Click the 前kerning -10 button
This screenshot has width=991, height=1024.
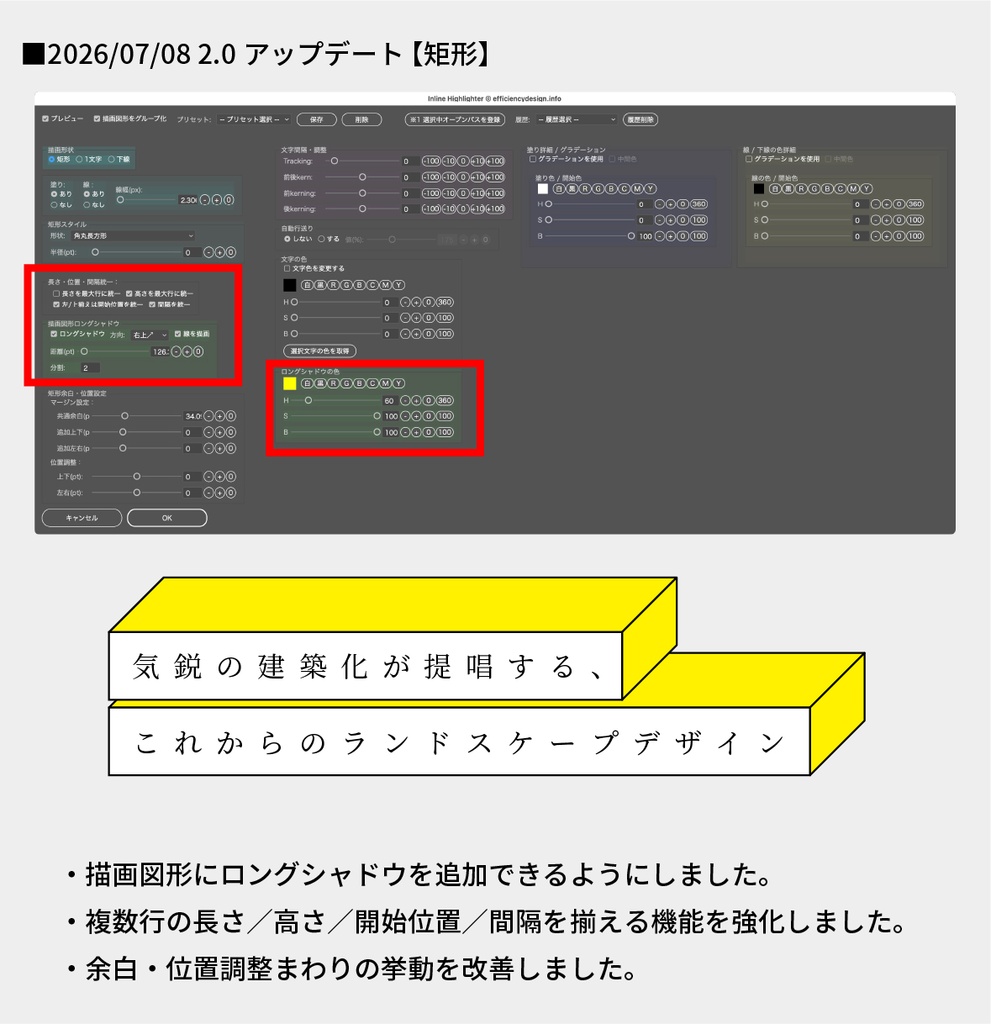[x=449, y=193]
